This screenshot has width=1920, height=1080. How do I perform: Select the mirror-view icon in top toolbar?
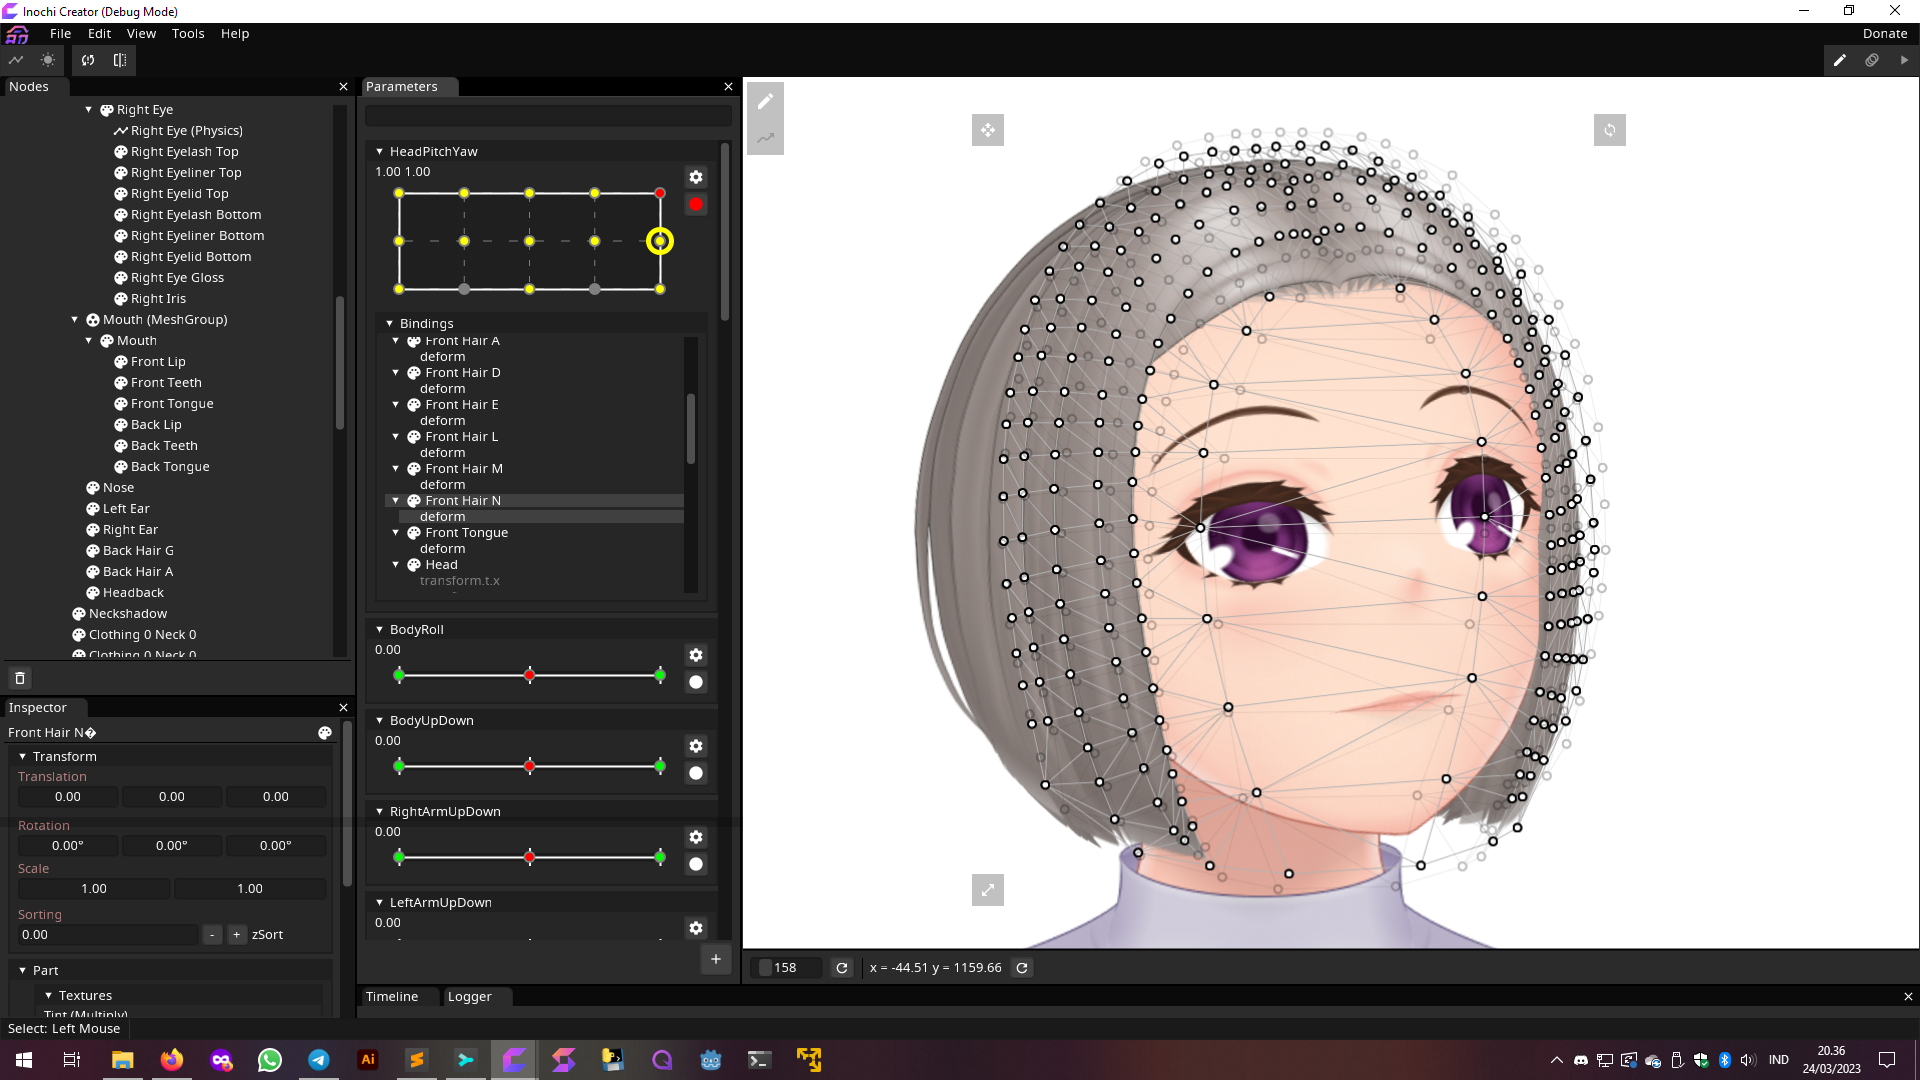(x=119, y=60)
